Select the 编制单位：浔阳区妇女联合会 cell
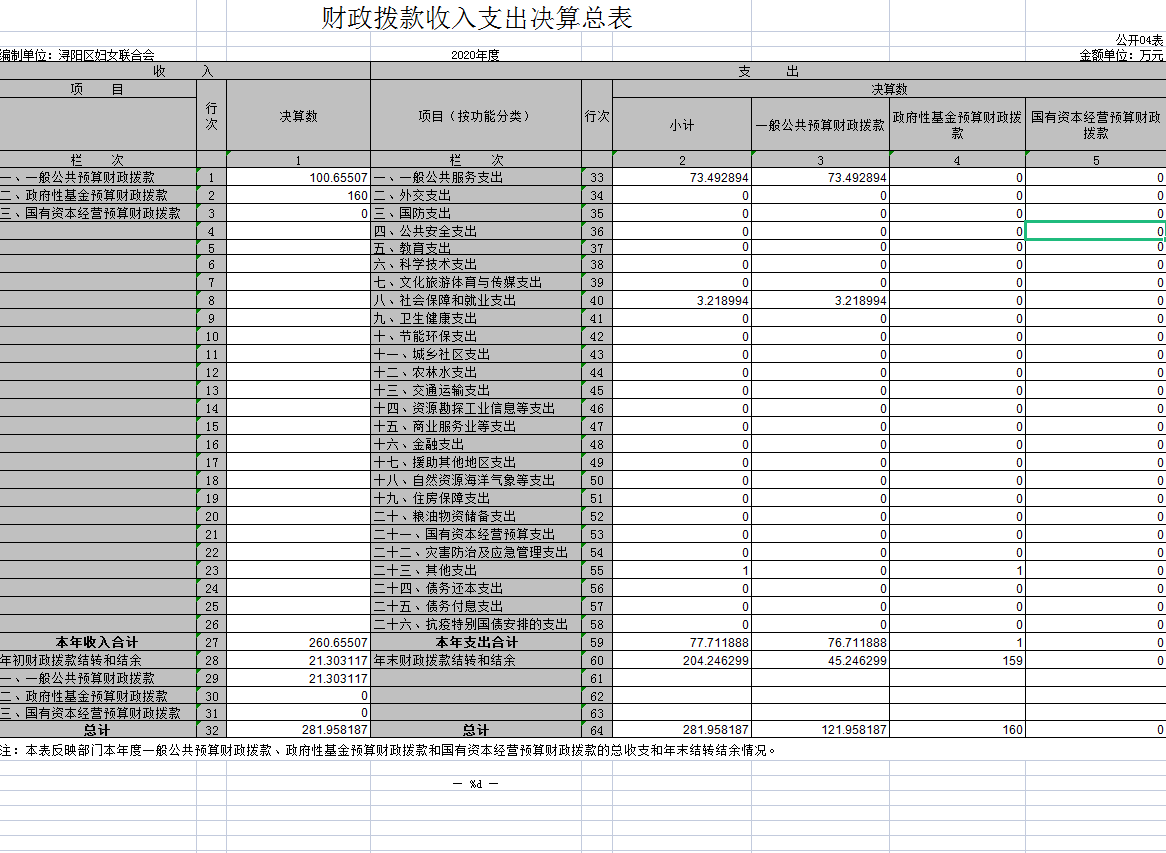 pos(78,55)
